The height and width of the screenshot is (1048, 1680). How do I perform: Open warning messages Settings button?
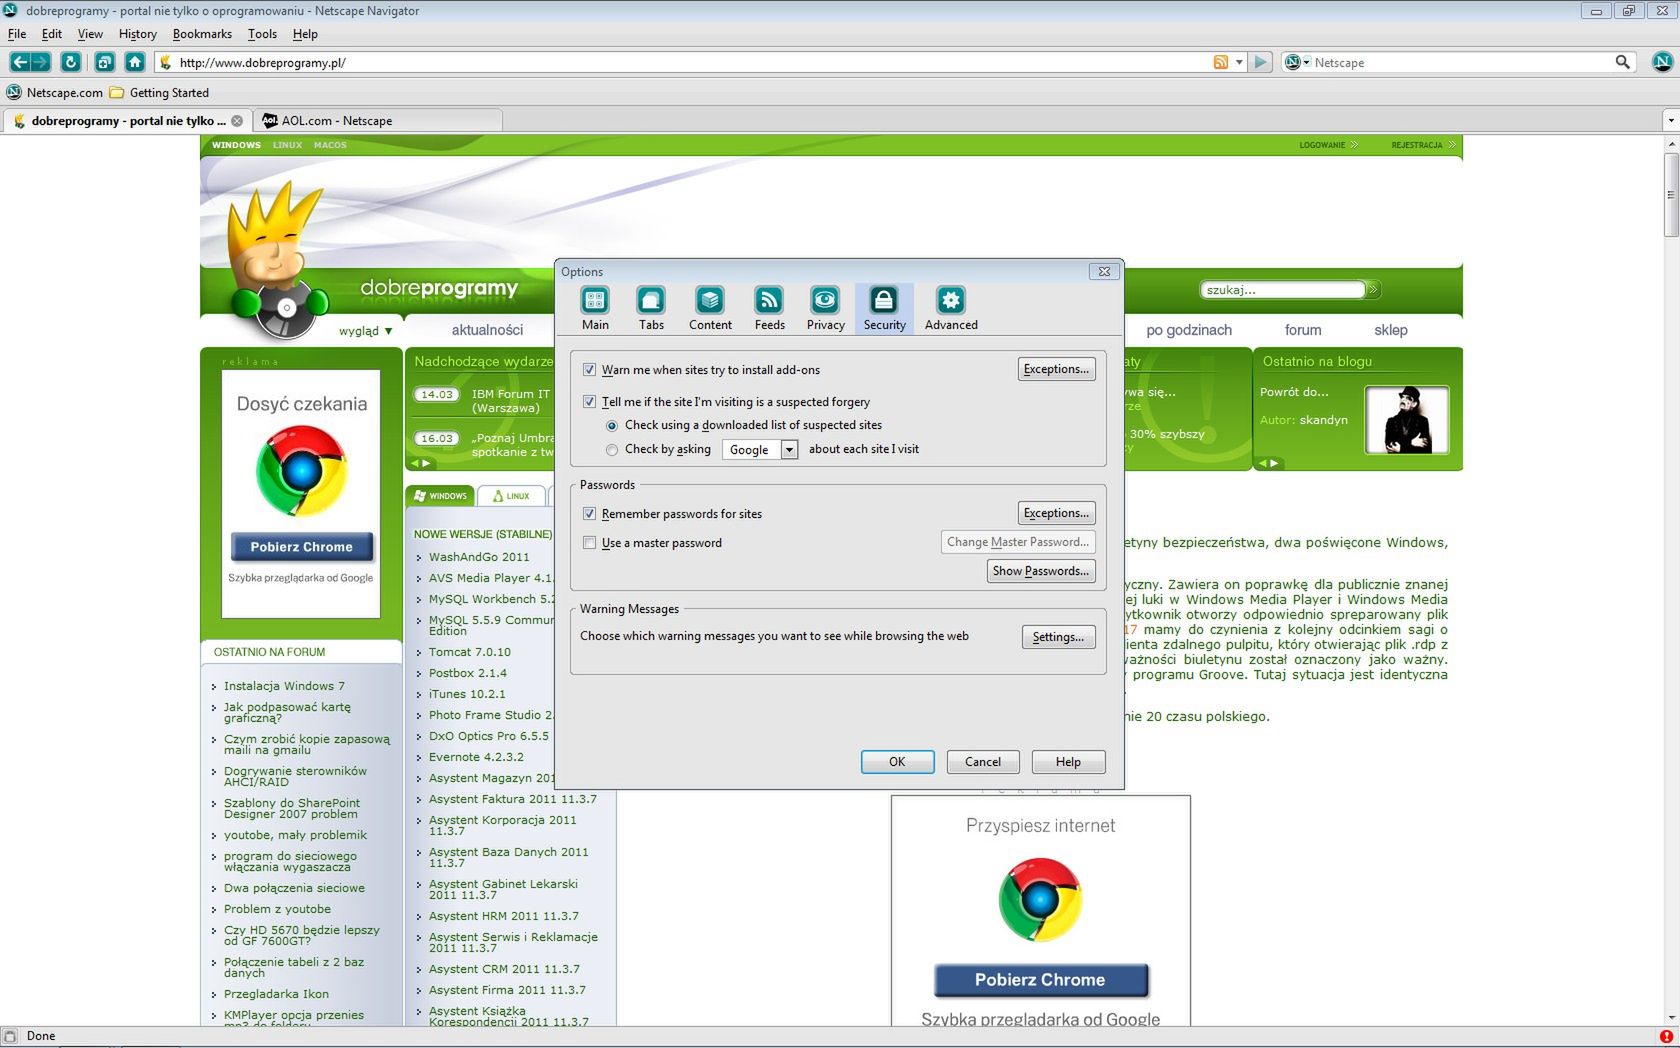[x=1058, y=637]
